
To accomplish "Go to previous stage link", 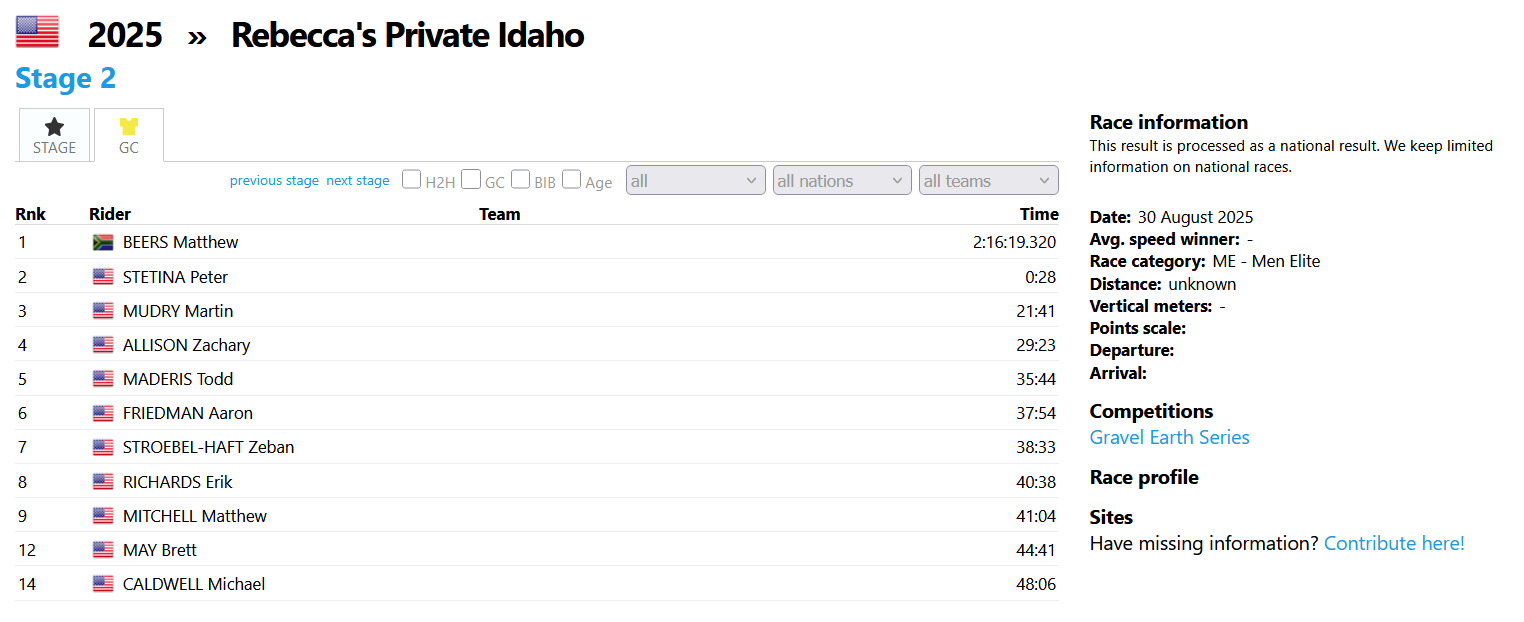I will point(274,181).
